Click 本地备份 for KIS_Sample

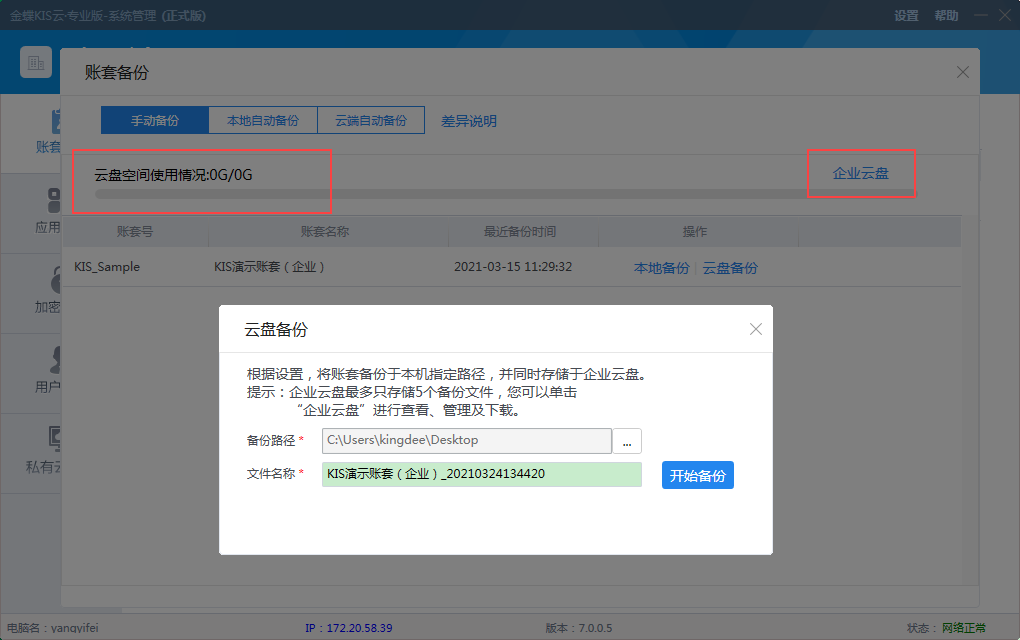point(661,268)
